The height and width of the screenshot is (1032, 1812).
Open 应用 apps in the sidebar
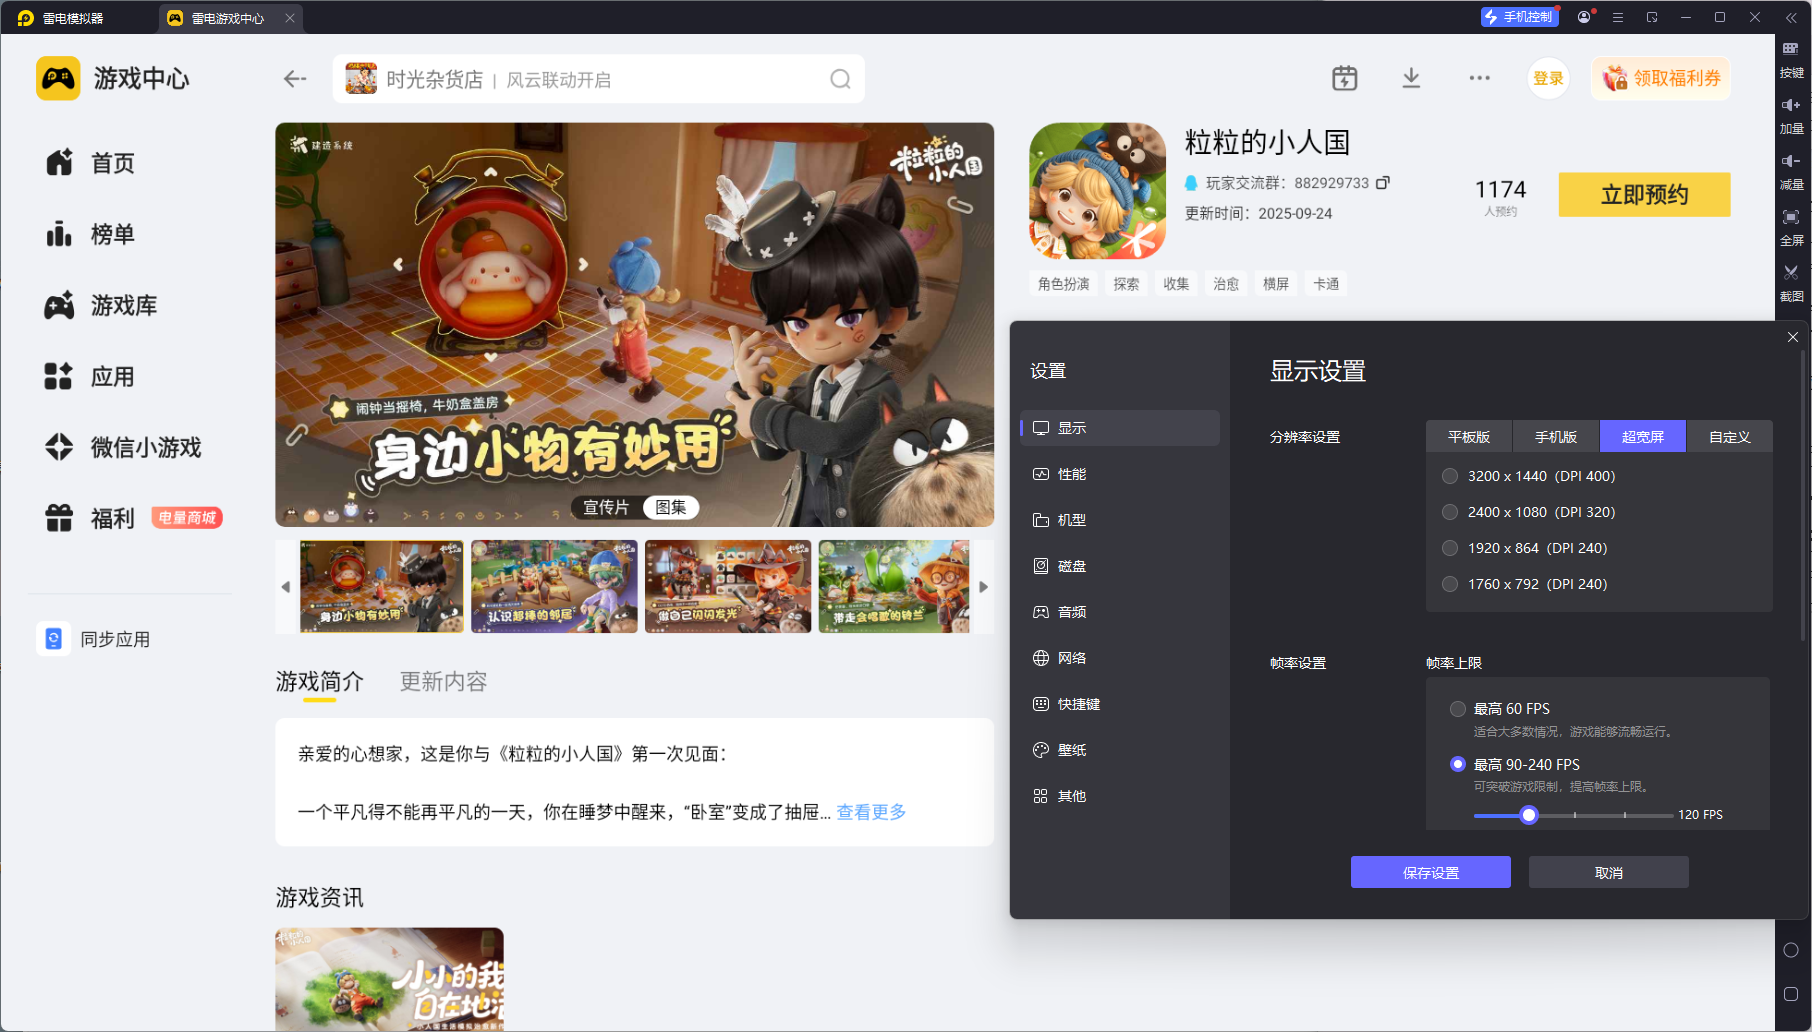pos(90,377)
